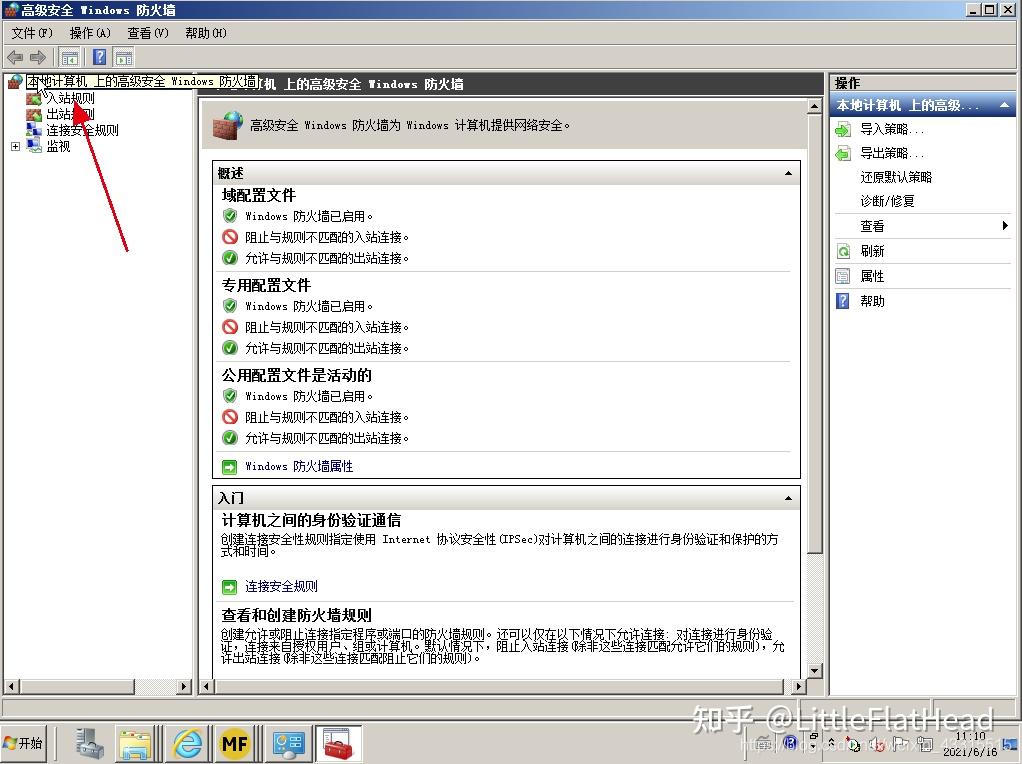
Task: Click the firewall brick globe icon
Action: coord(227,125)
